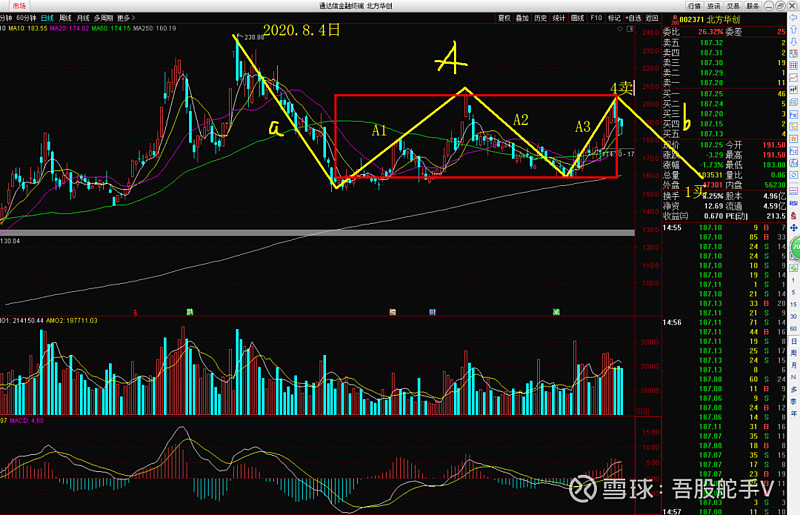Screen dimensions: 800x515
Task: Click the small square icon beside the diamond
Action: (x=630, y=29)
